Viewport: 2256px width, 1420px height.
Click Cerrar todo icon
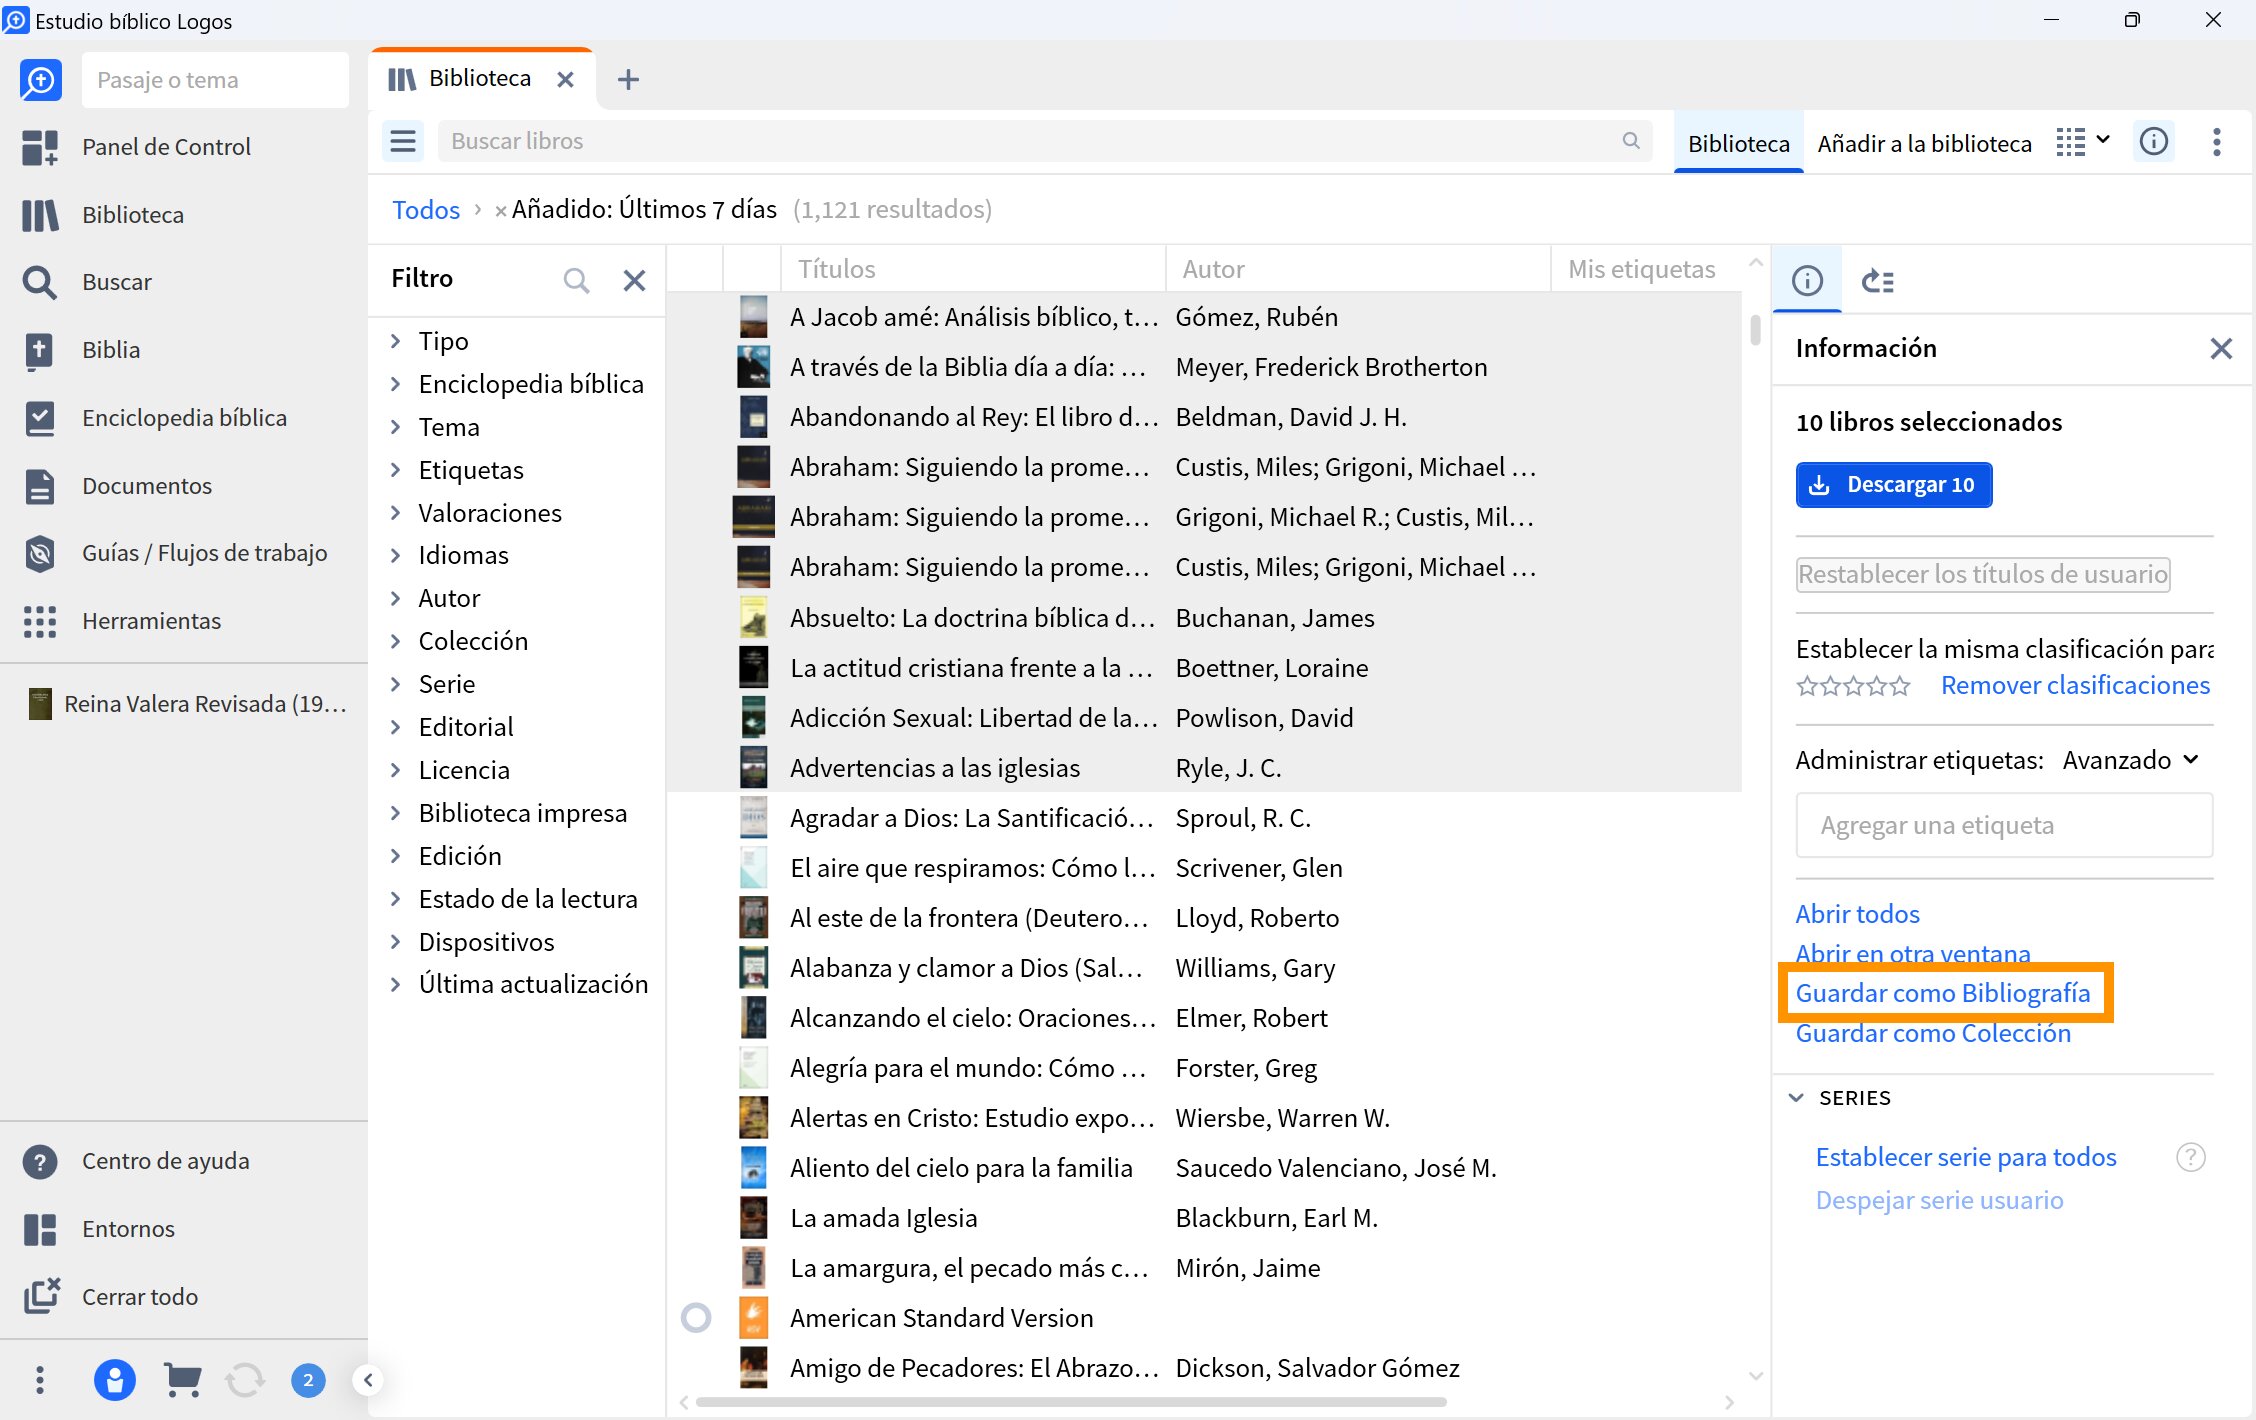click(x=40, y=1297)
